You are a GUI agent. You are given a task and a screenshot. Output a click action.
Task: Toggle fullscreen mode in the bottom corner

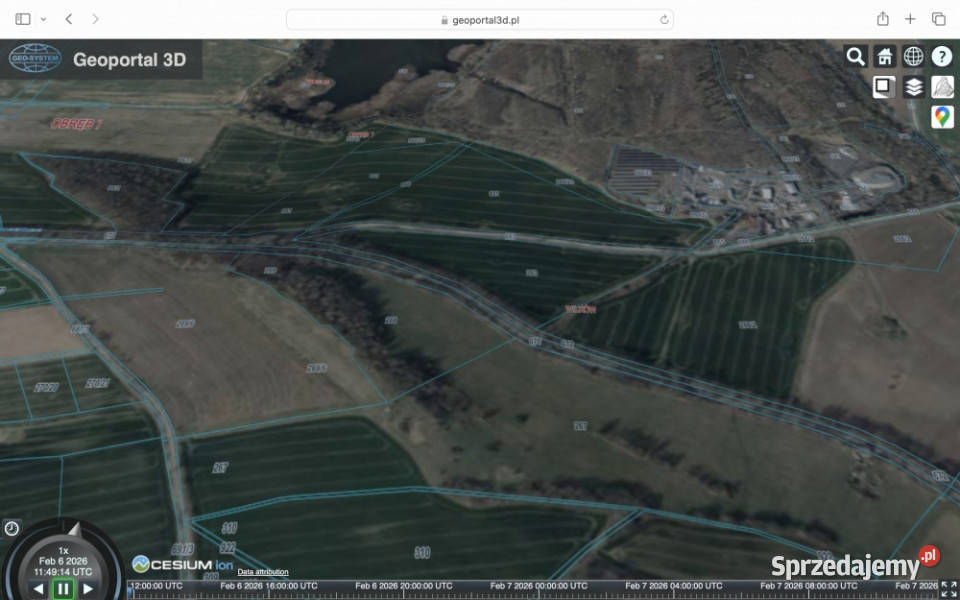[948, 589]
